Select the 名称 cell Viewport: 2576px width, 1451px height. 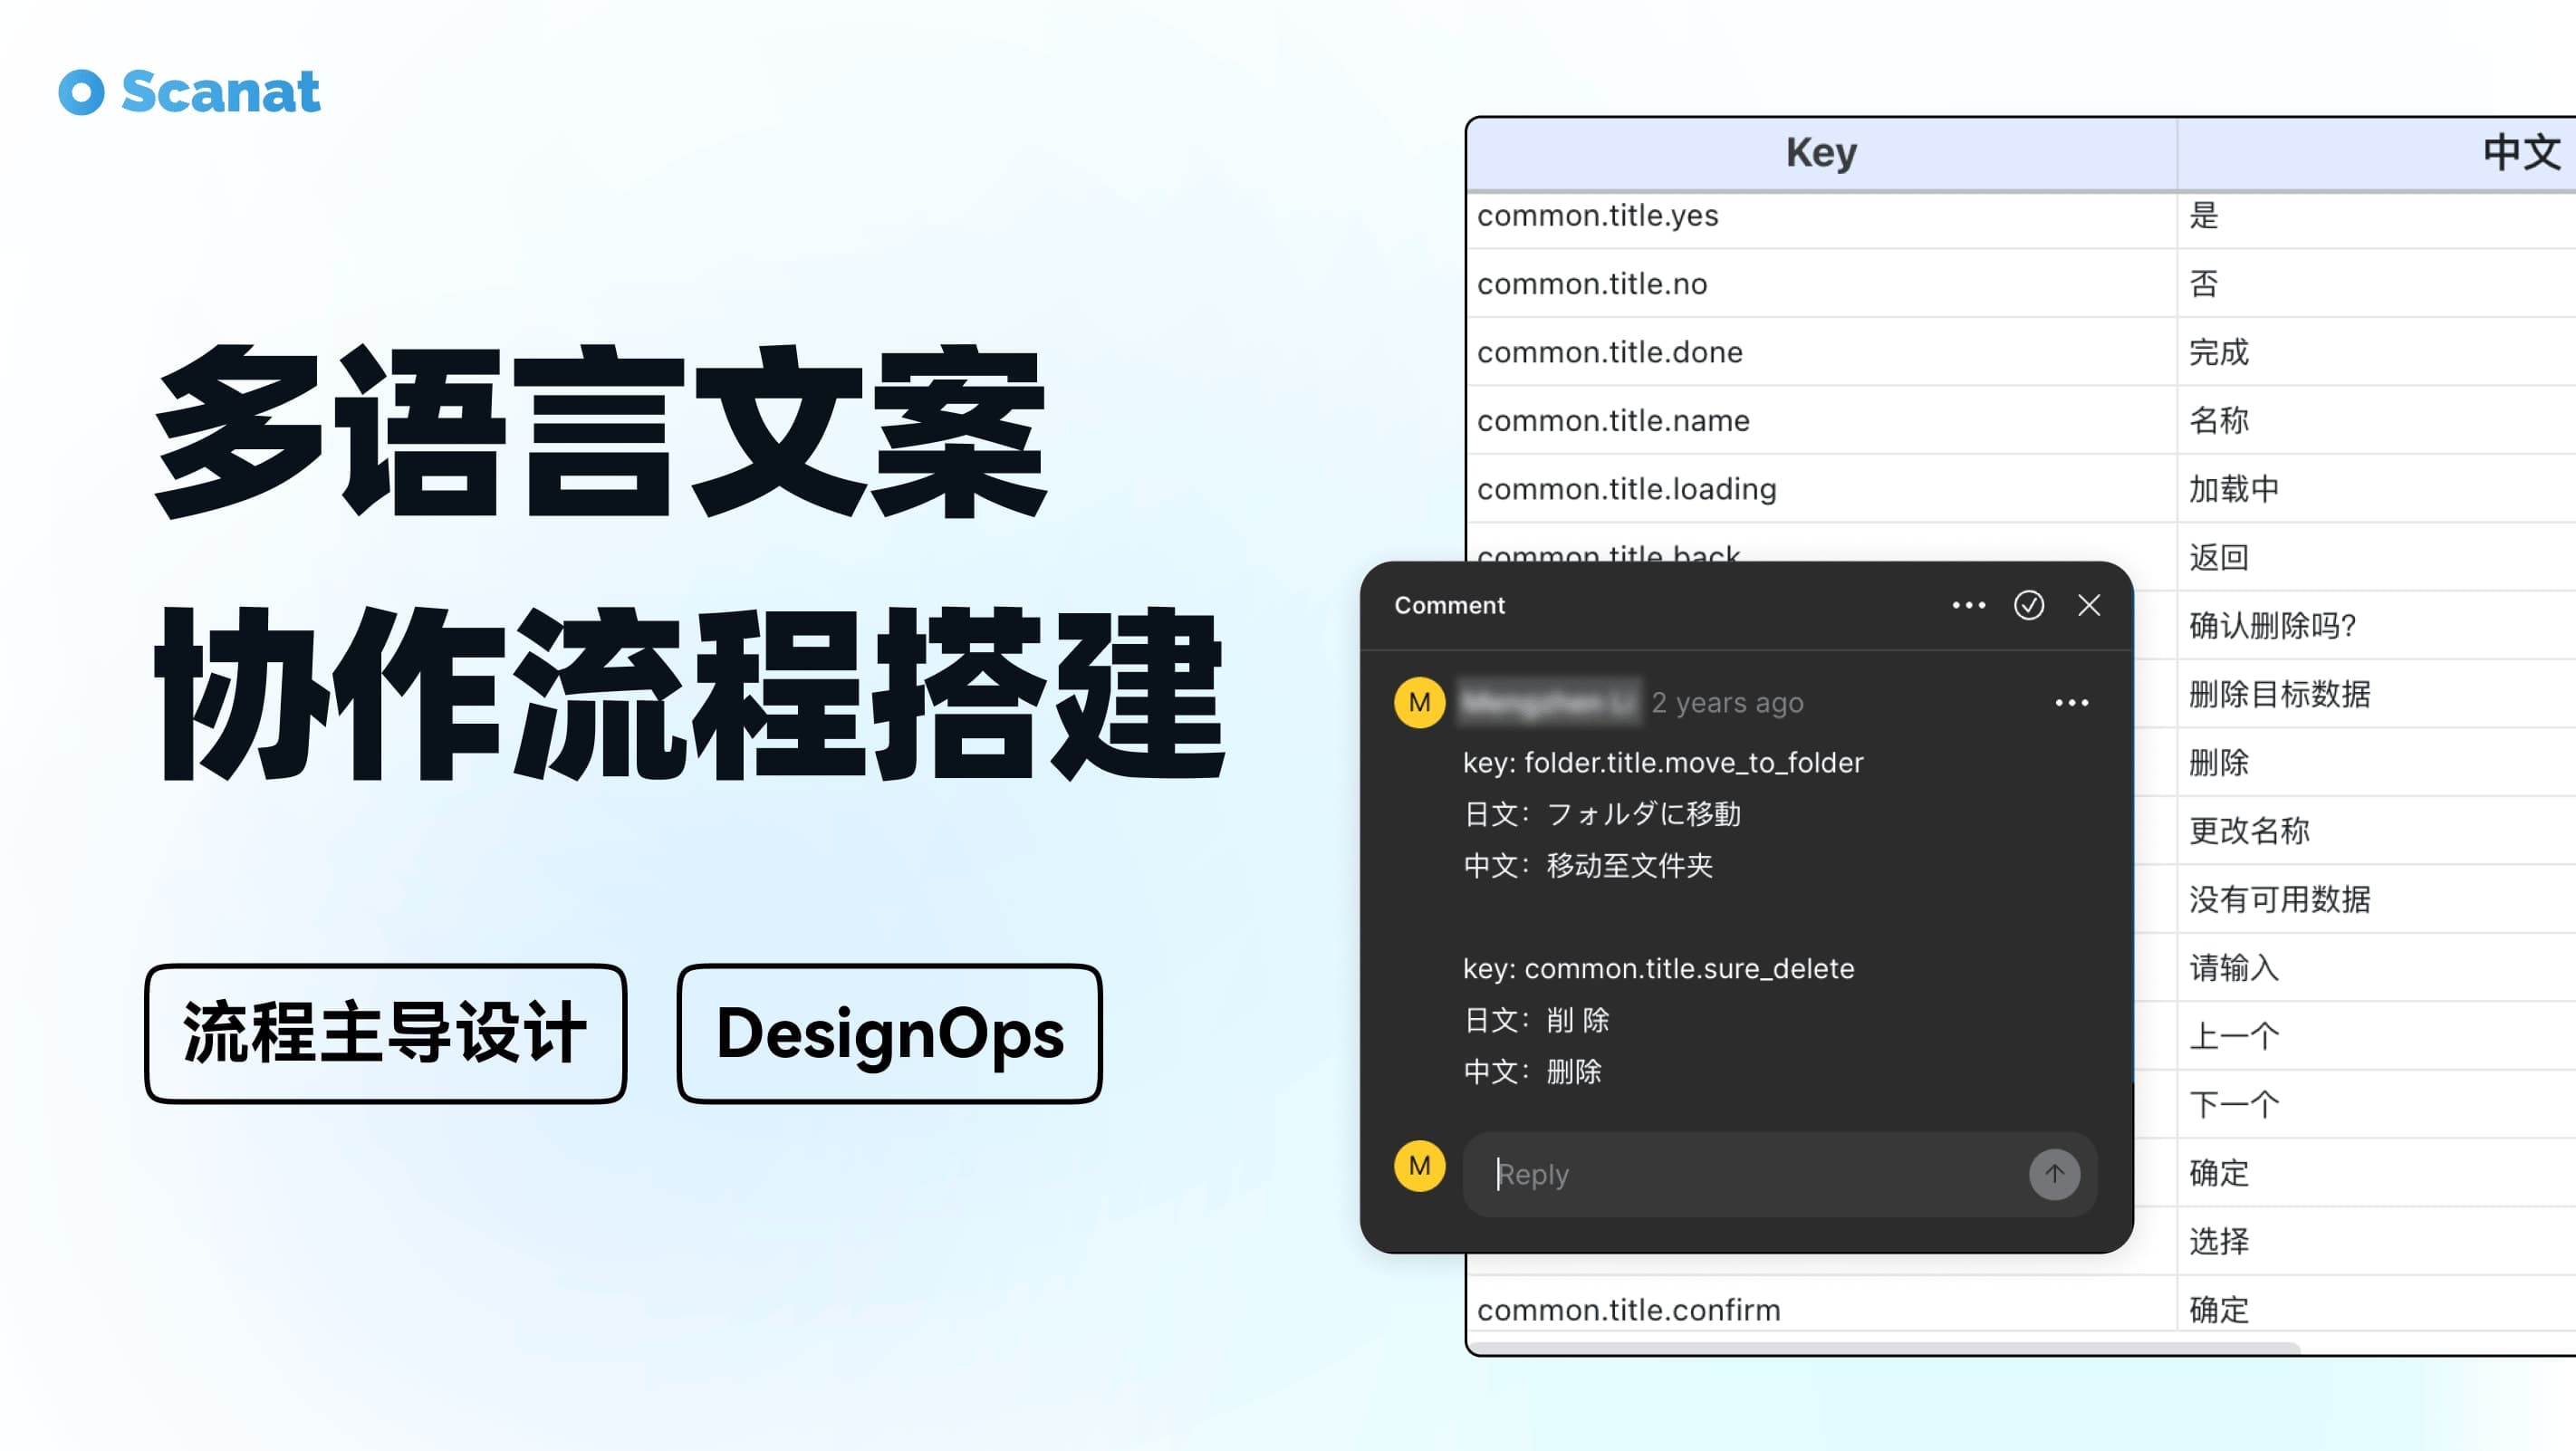point(2377,421)
